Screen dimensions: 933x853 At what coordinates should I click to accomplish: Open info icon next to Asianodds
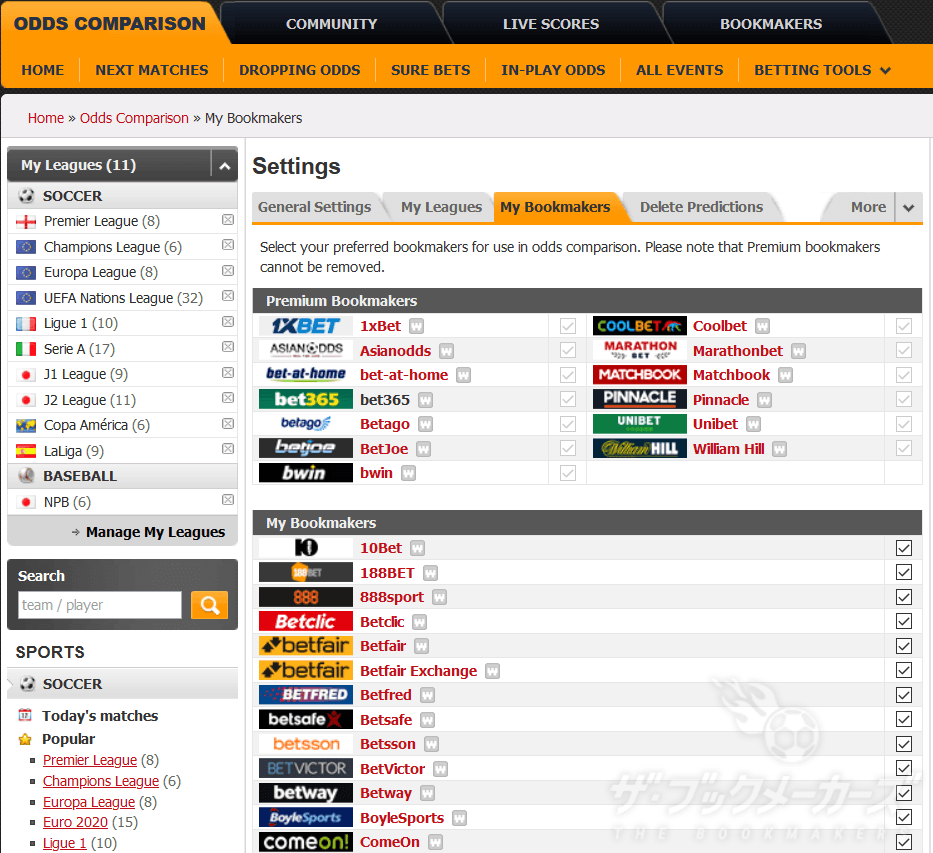446,351
